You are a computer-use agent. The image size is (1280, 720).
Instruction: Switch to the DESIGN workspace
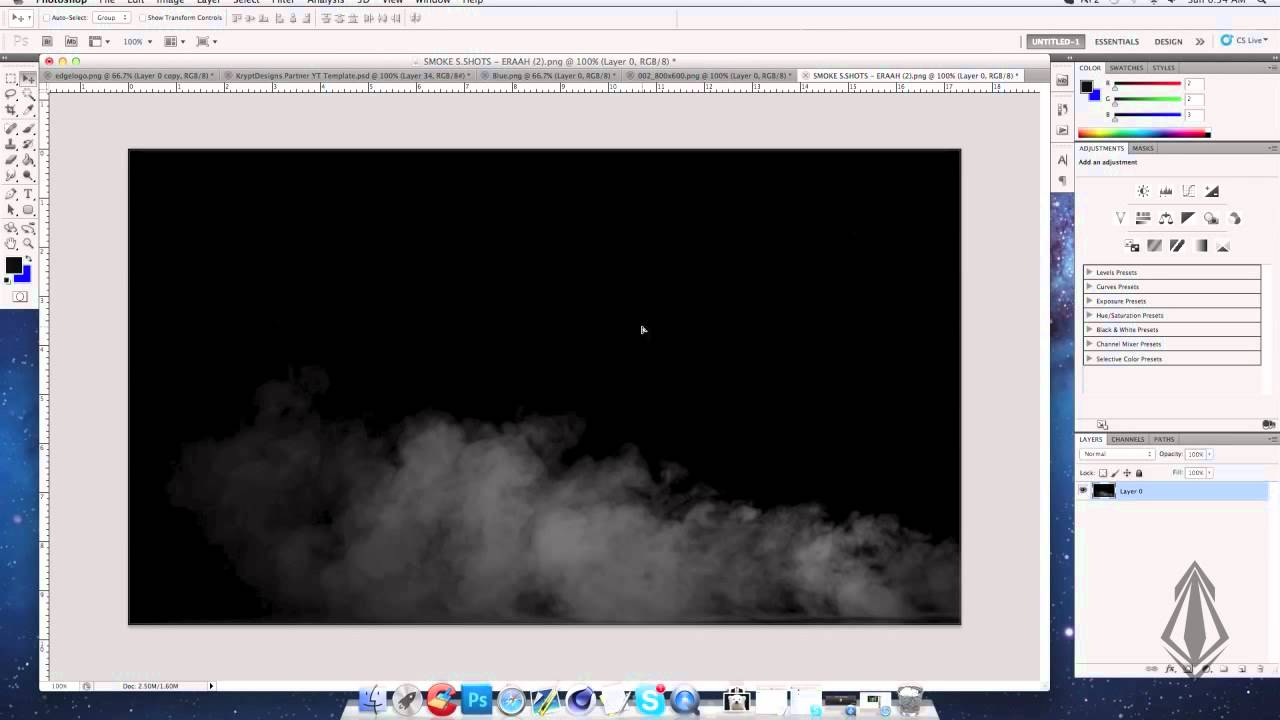[x=1168, y=42]
